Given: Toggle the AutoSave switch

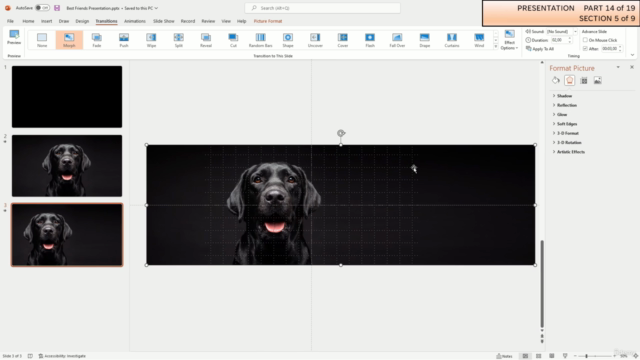Looking at the screenshot, I should tap(42, 8).
